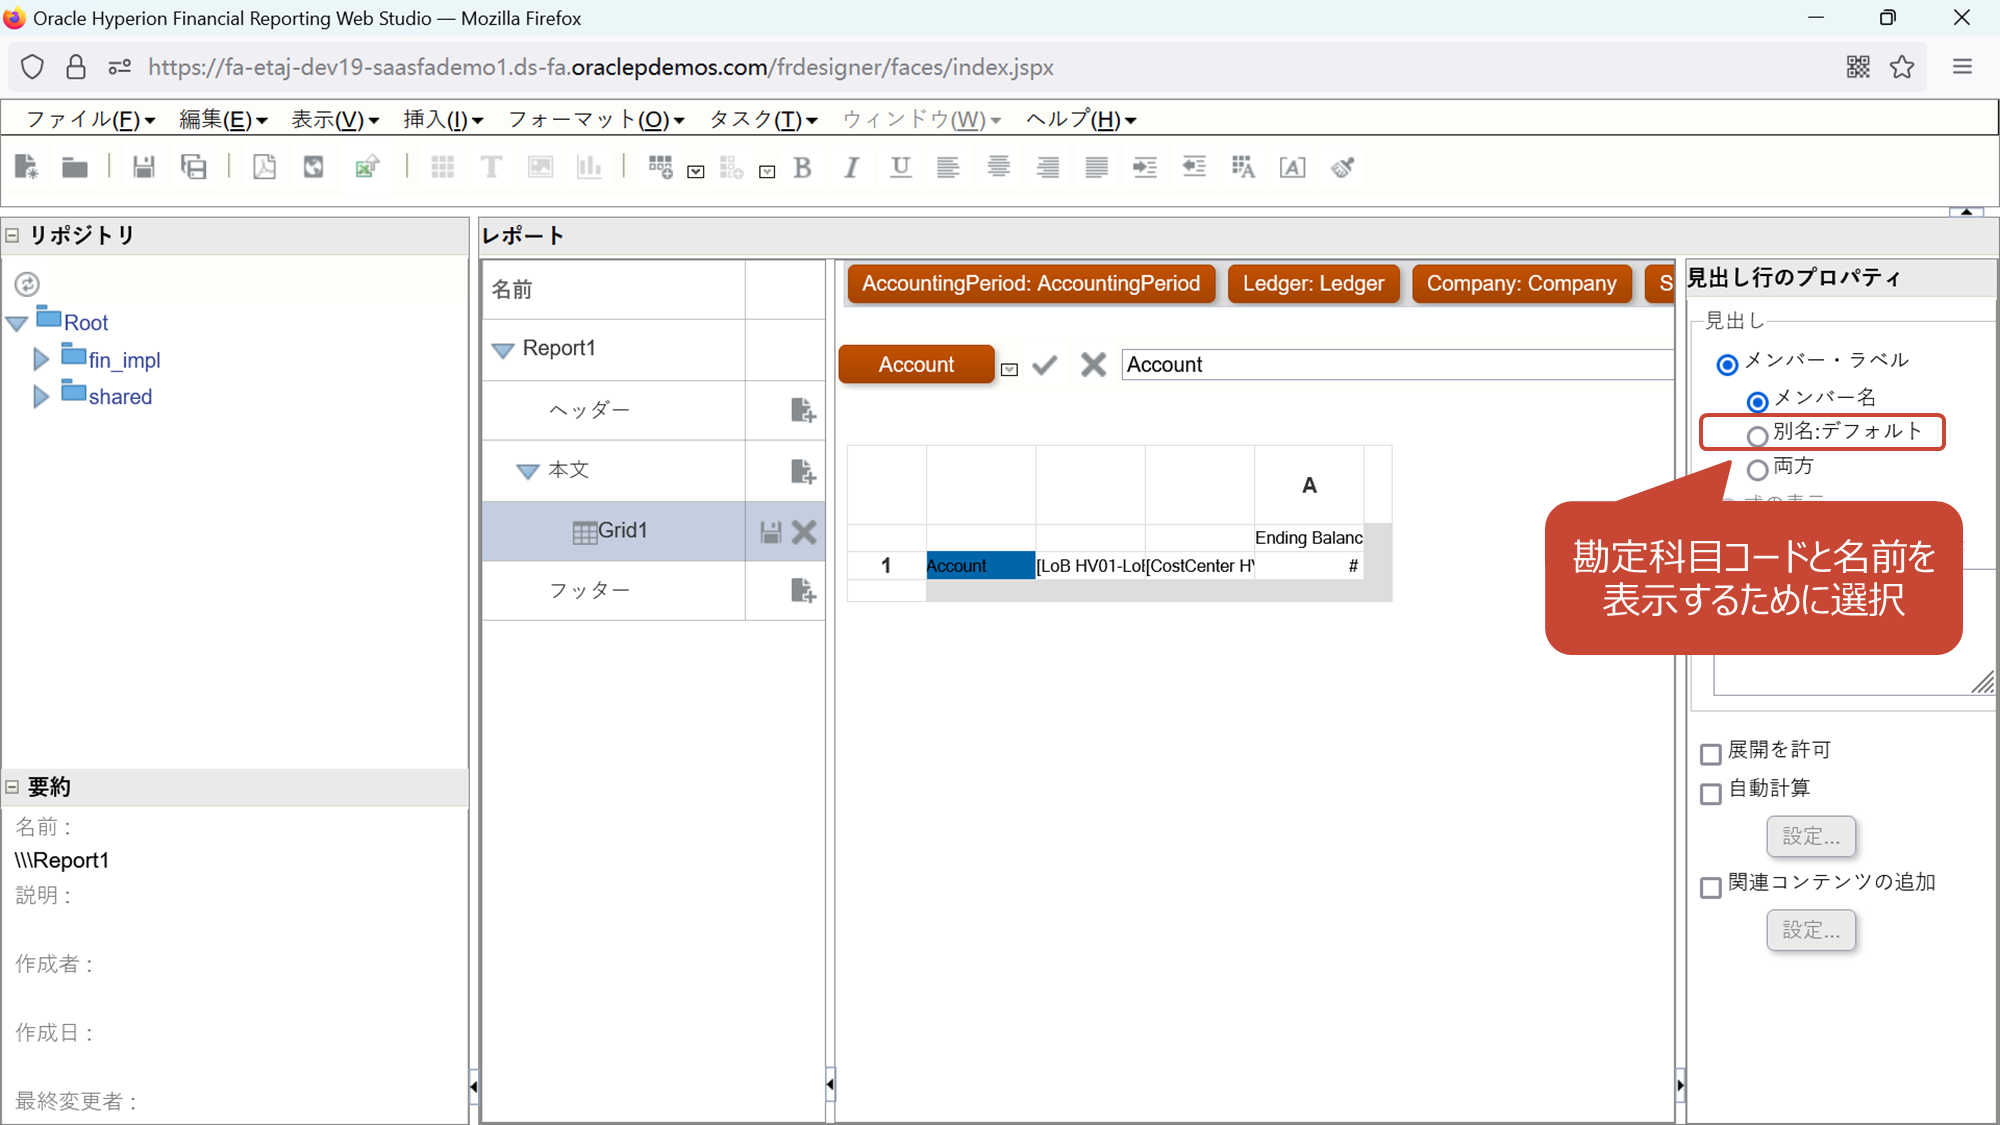Expand the shared folder node
This screenshot has height=1125, width=2000.
click(x=41, y=397)
